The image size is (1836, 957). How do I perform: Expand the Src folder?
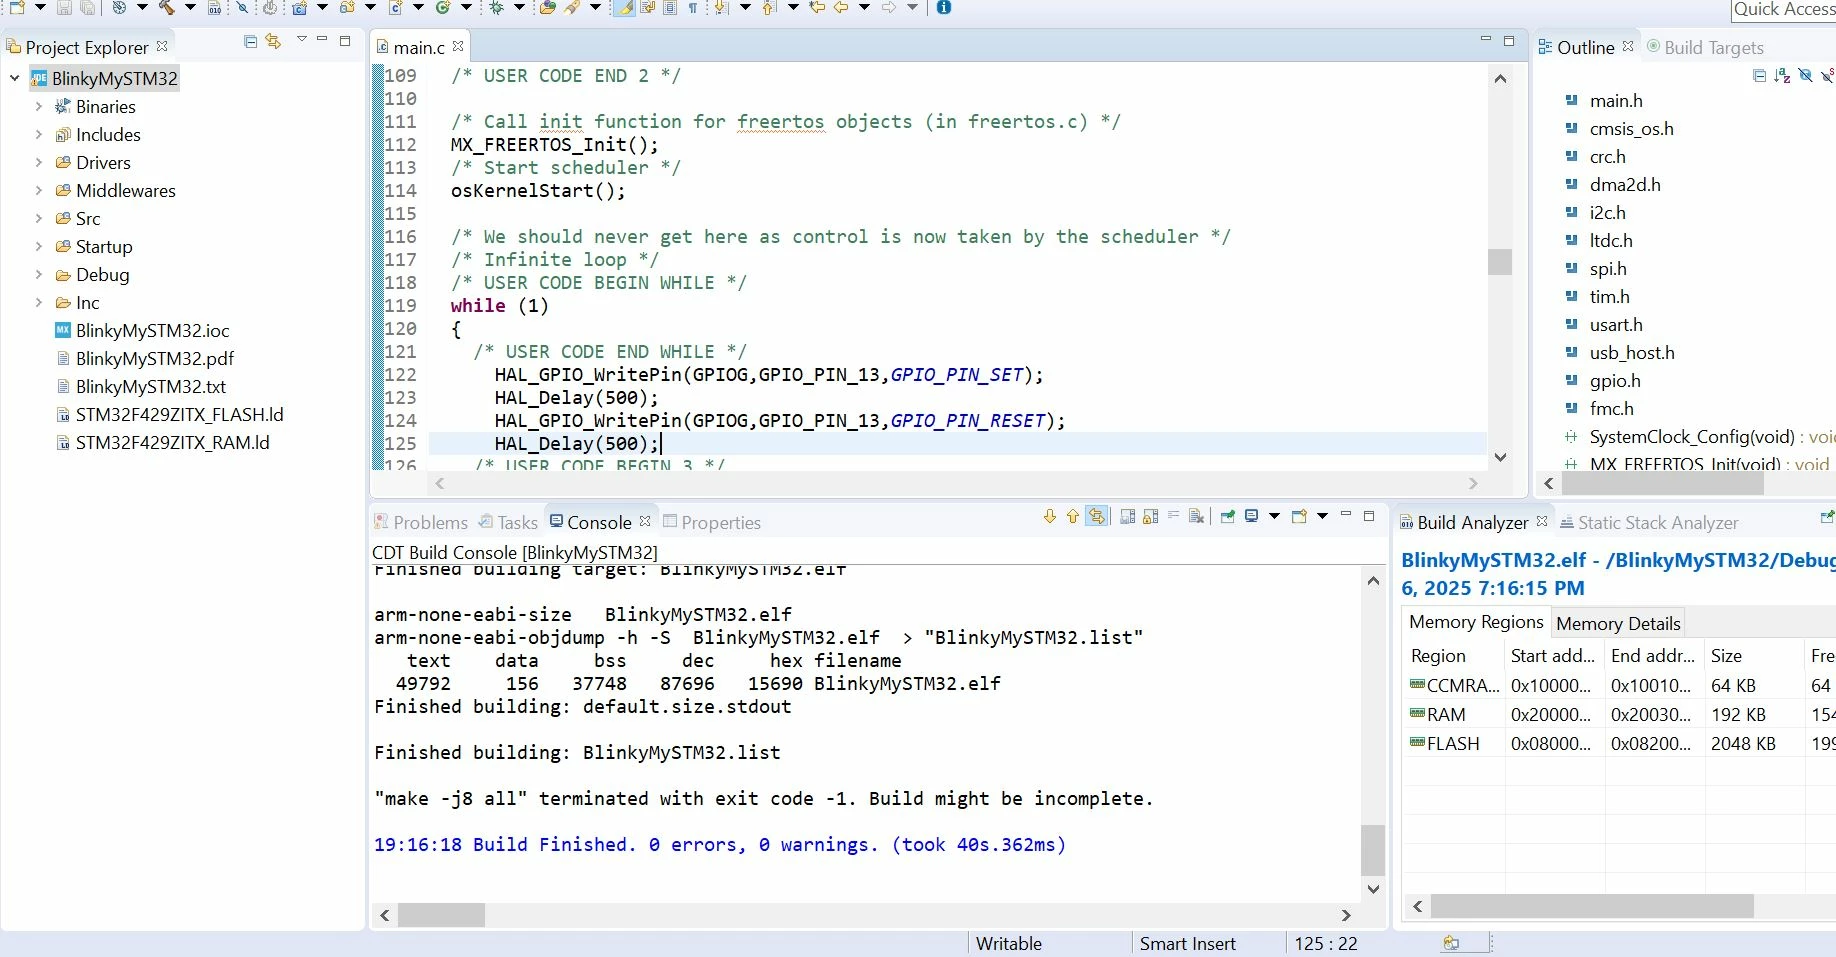pos(39,218)
